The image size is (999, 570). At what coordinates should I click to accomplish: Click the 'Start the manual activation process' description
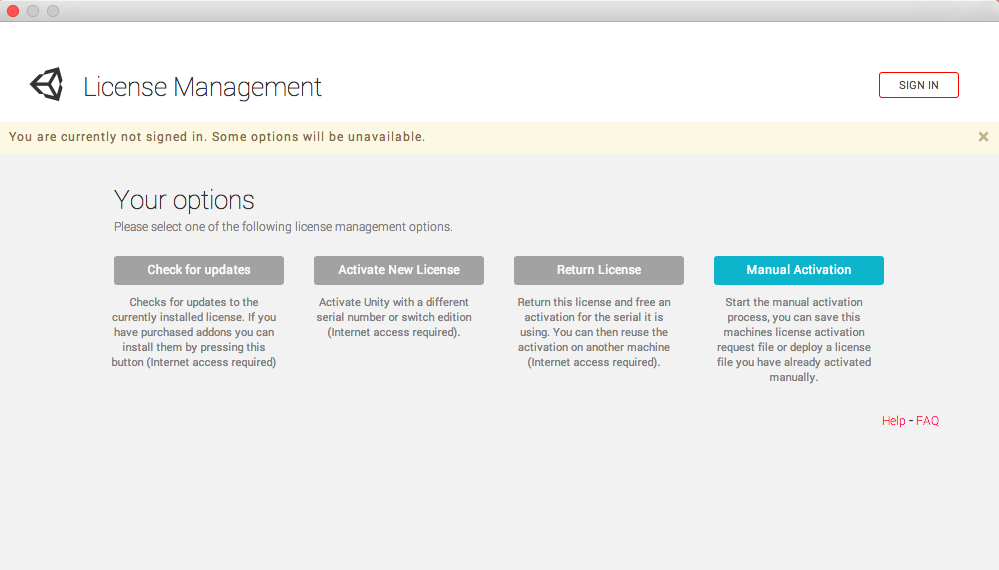pyautogui.click(x=794, y=339)
